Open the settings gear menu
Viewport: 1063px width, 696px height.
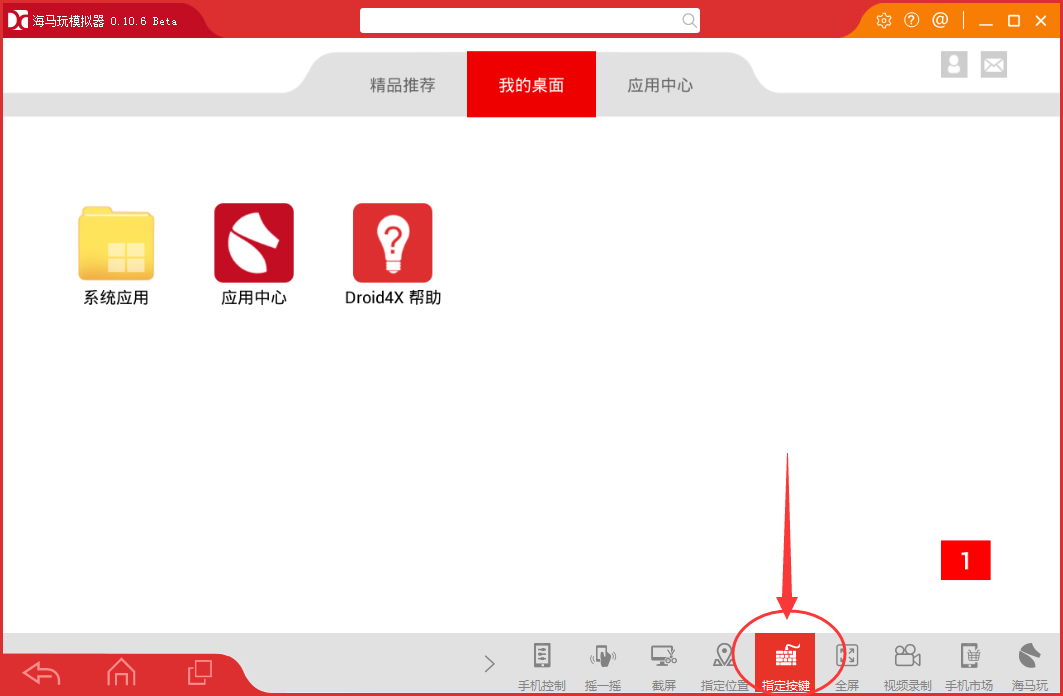883,19
